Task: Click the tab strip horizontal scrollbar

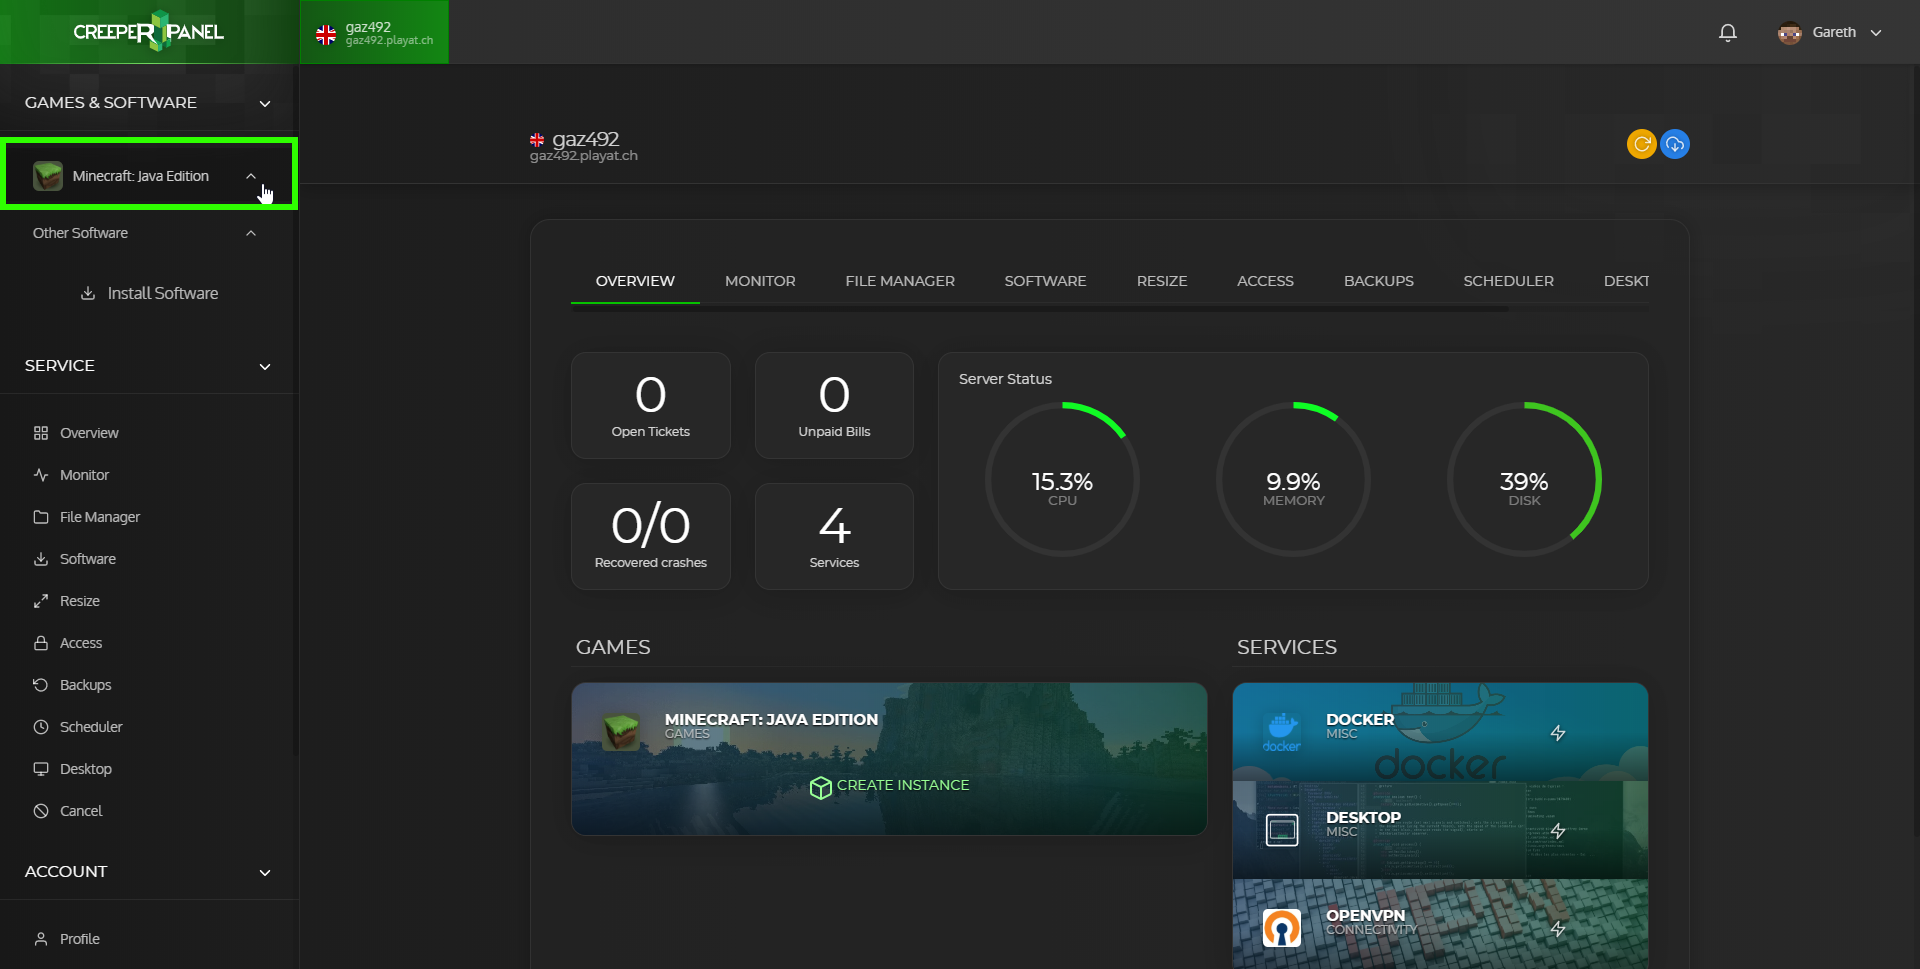Action: [x=1040, y=310]
